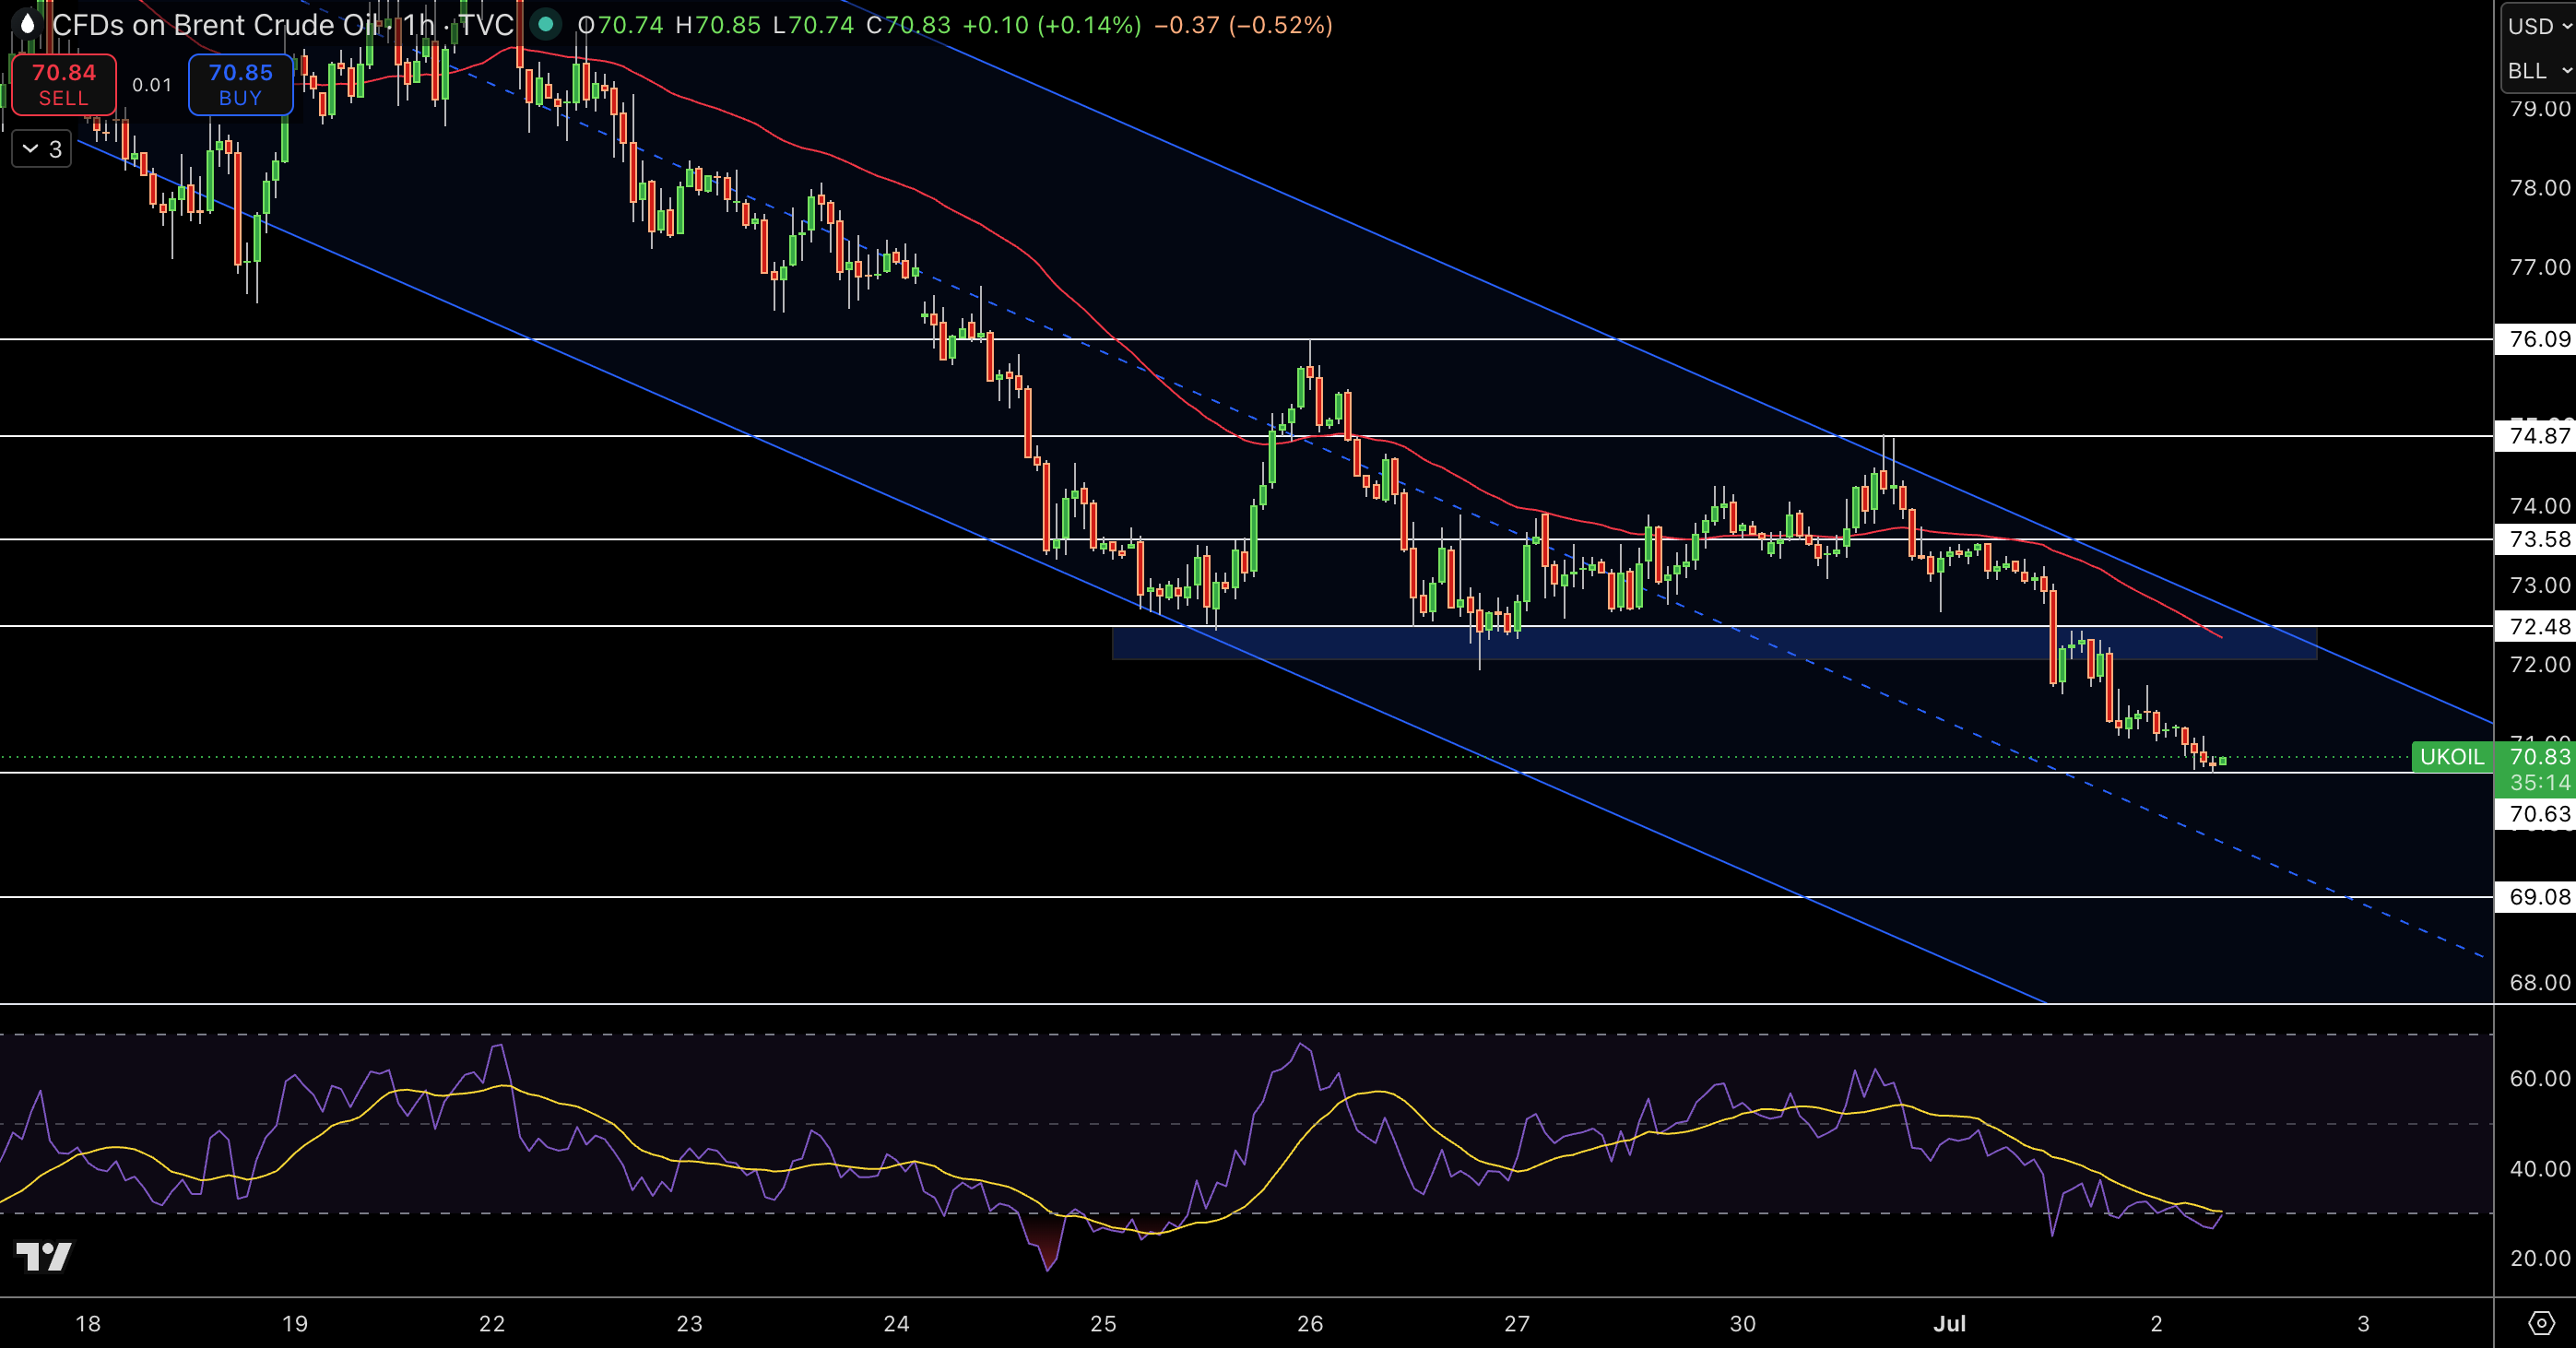Open the BLL unit dropdown
This screenshot has width=2576, height=1348.
coord(2537,71)
